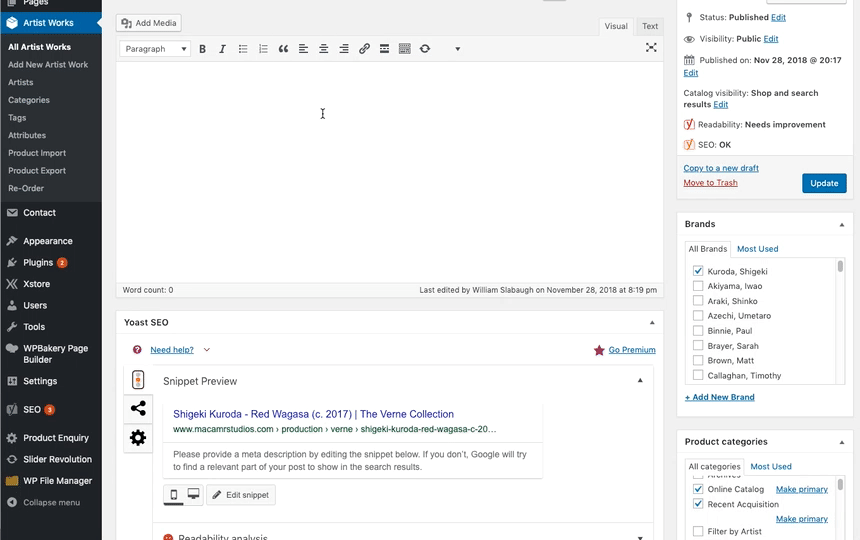Apply Italic formatting in editor toolbar
The width and height of the screenshot is (860, 540).
222,49
